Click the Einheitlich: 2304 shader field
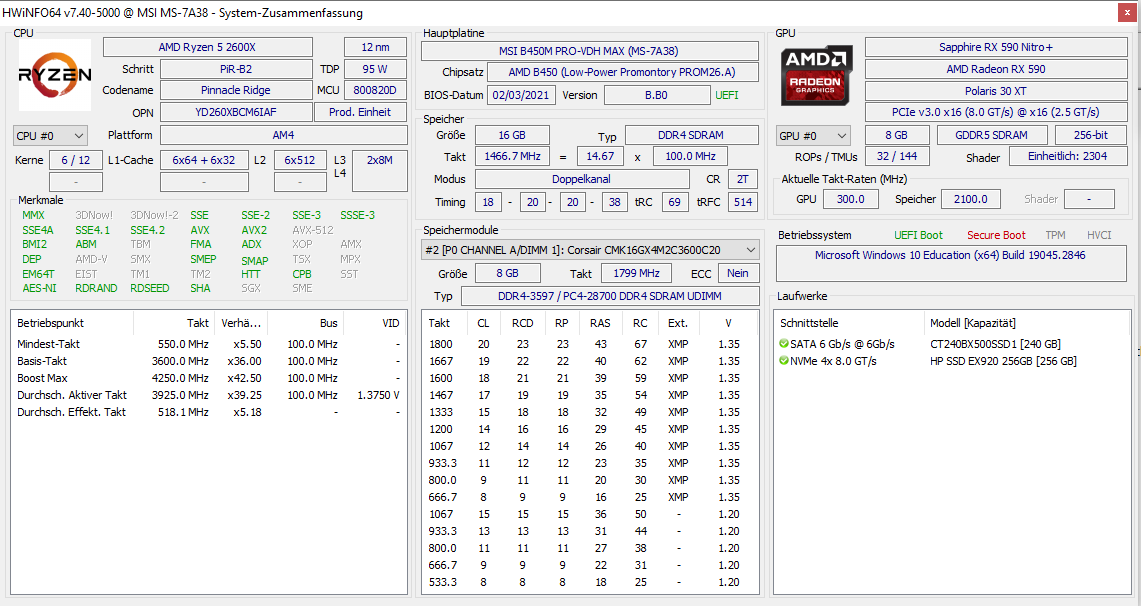 pos(1068,156)
